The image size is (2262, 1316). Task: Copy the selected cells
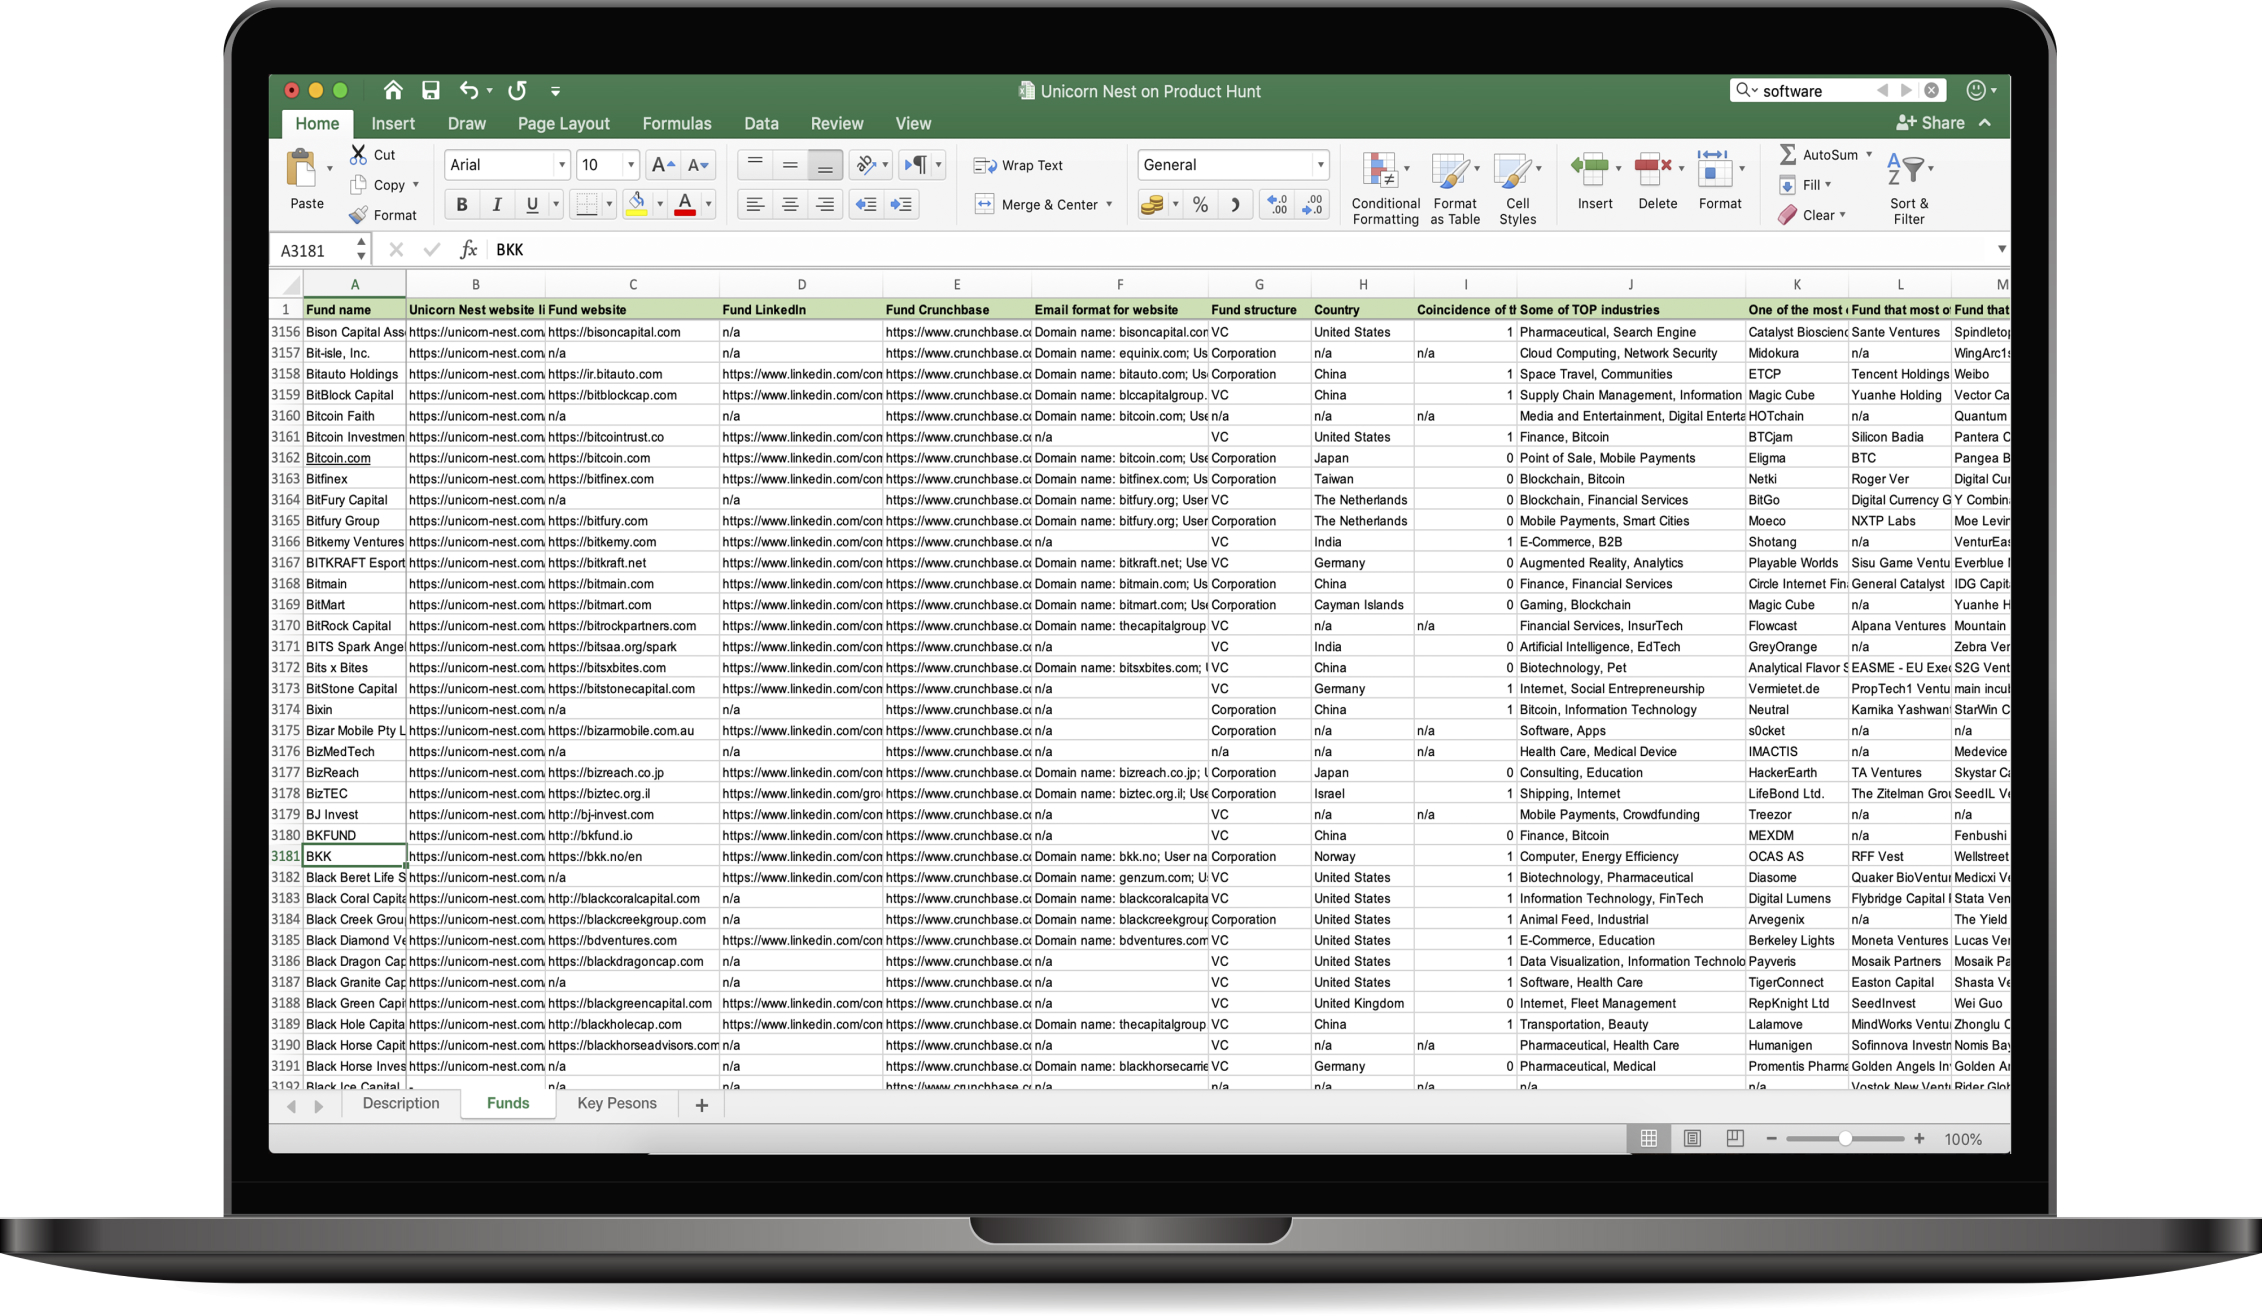tap(358, 185)
